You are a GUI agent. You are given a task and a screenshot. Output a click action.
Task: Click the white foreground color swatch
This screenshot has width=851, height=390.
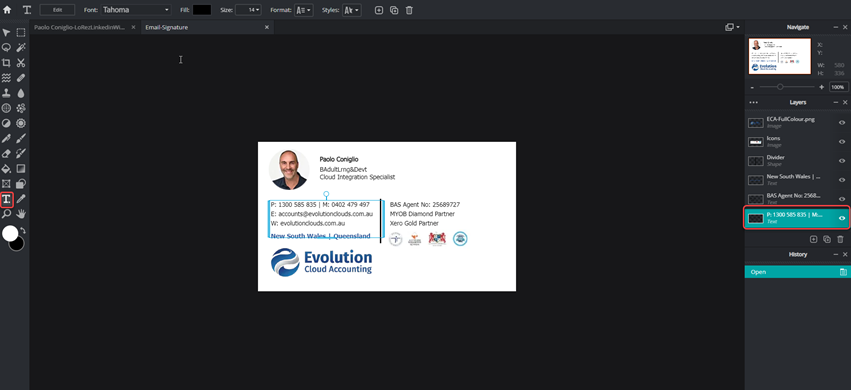click(x=9, y=233)
